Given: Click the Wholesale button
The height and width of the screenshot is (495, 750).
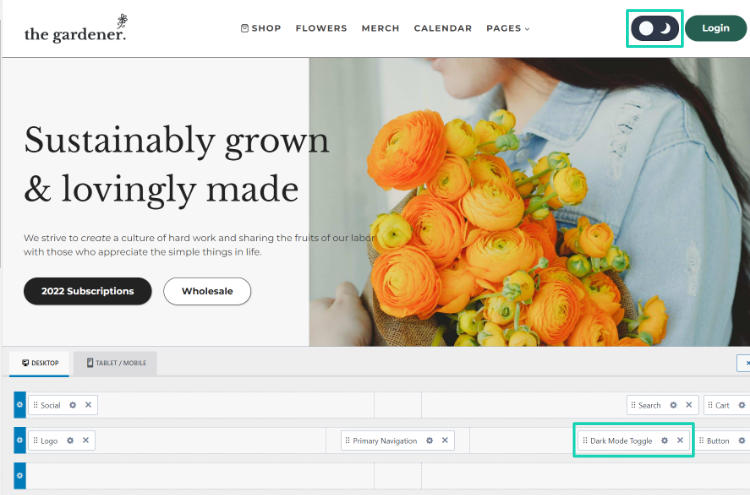Looking at the screenshot, I should tap(207, 291).
